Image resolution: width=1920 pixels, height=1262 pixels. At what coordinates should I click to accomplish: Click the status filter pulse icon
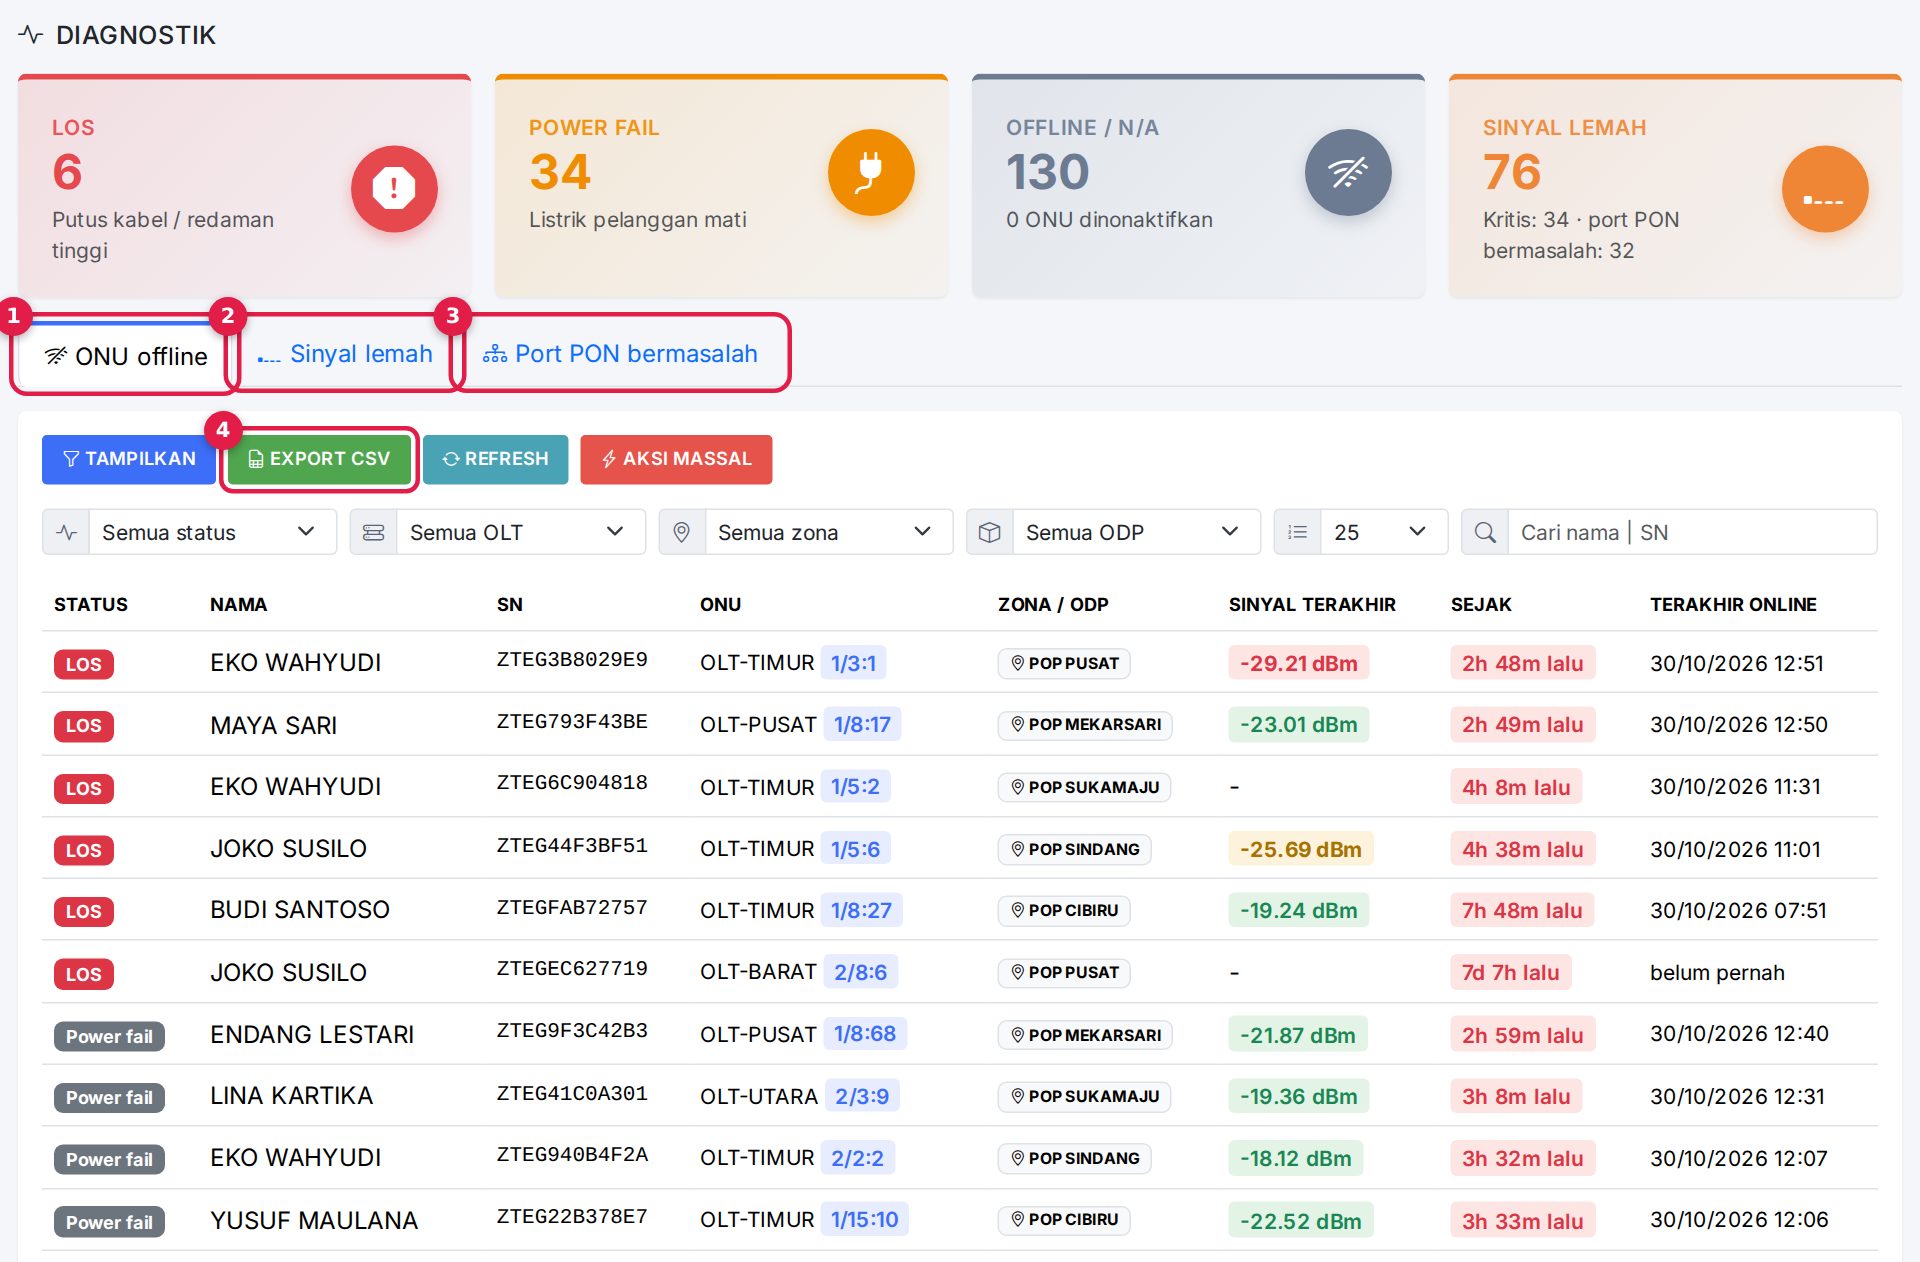click(x=66, y=532)
